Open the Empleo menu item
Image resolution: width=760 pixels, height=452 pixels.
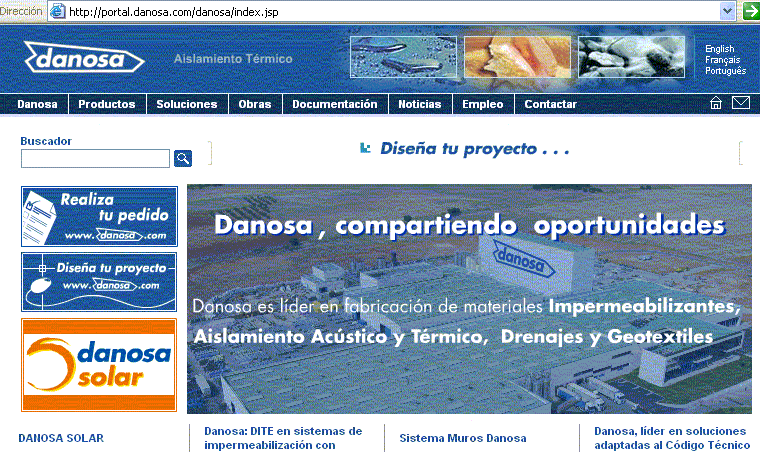click(x=483, y=104)
